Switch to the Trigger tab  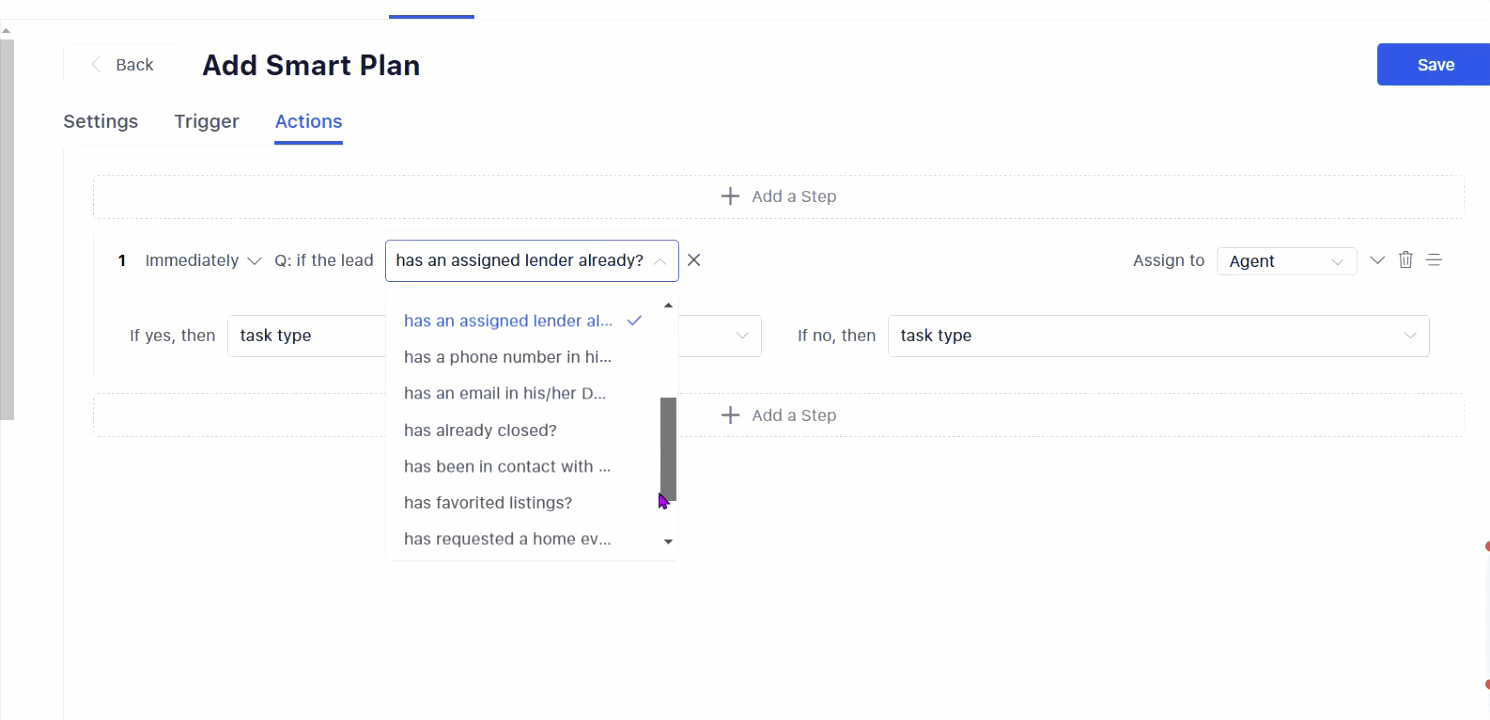click(x=206, y=121)
